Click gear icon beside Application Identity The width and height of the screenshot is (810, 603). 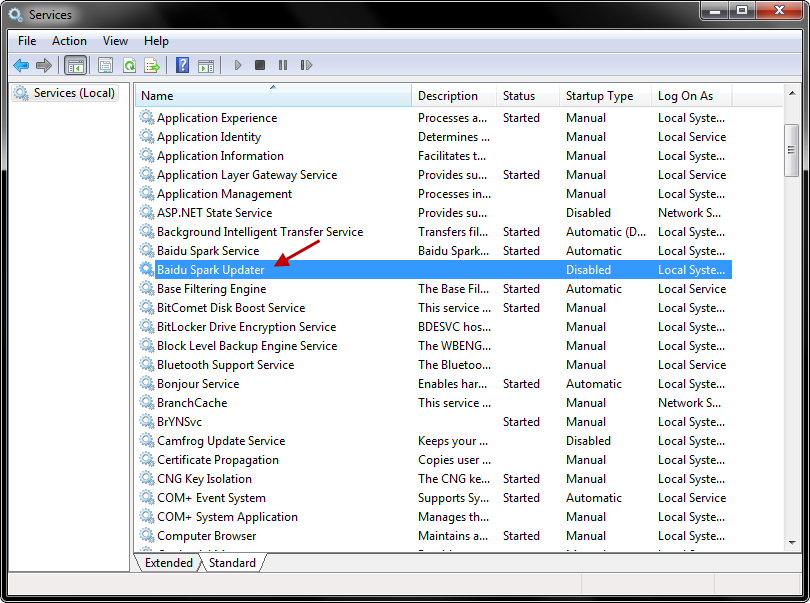pos(147,136)
